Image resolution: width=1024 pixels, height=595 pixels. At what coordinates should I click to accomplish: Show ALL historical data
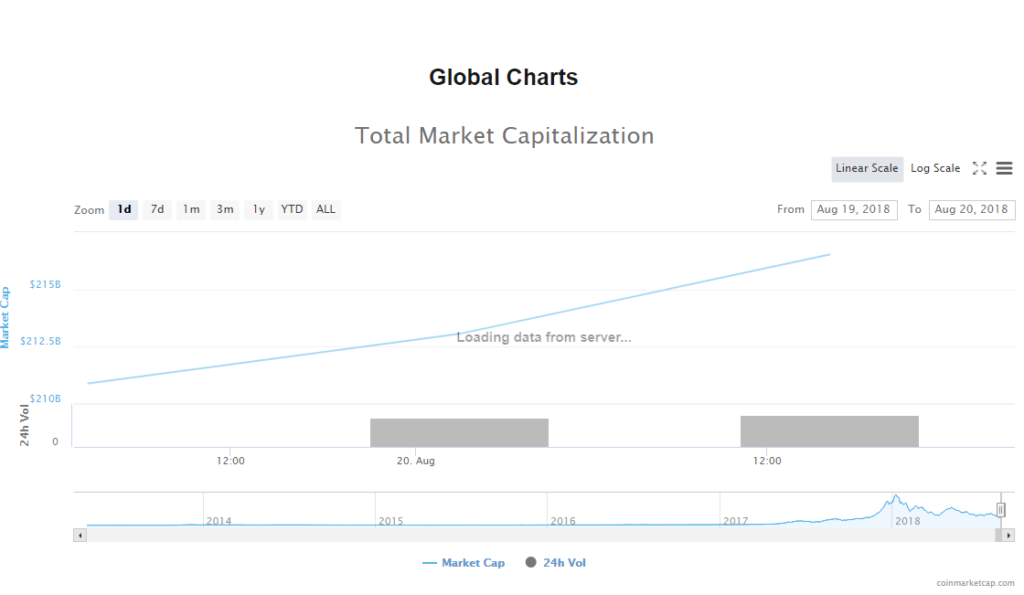coord(326,210)
